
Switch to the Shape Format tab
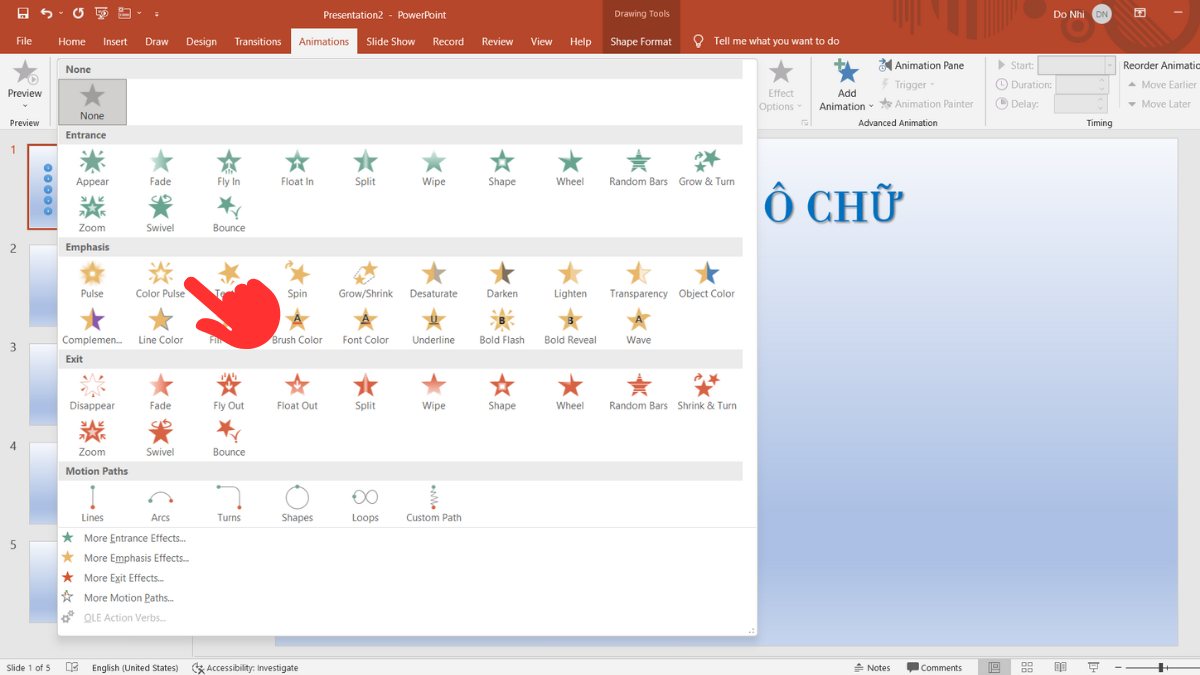pyautogui.click(x=641, y=41)
